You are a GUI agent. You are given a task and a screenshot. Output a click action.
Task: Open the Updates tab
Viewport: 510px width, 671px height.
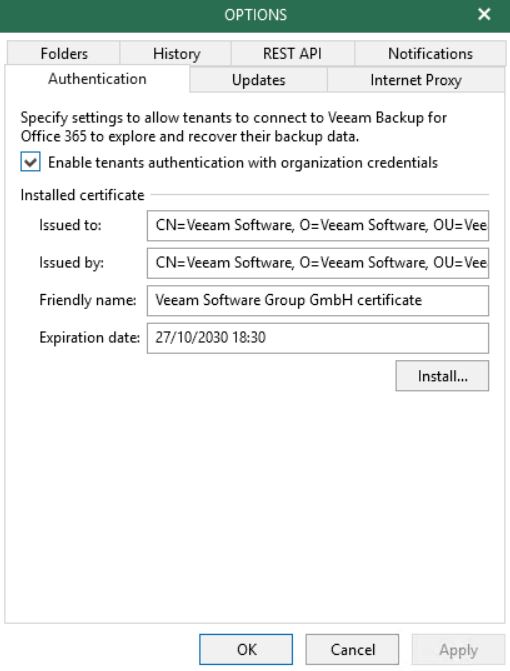coord(258,80)
